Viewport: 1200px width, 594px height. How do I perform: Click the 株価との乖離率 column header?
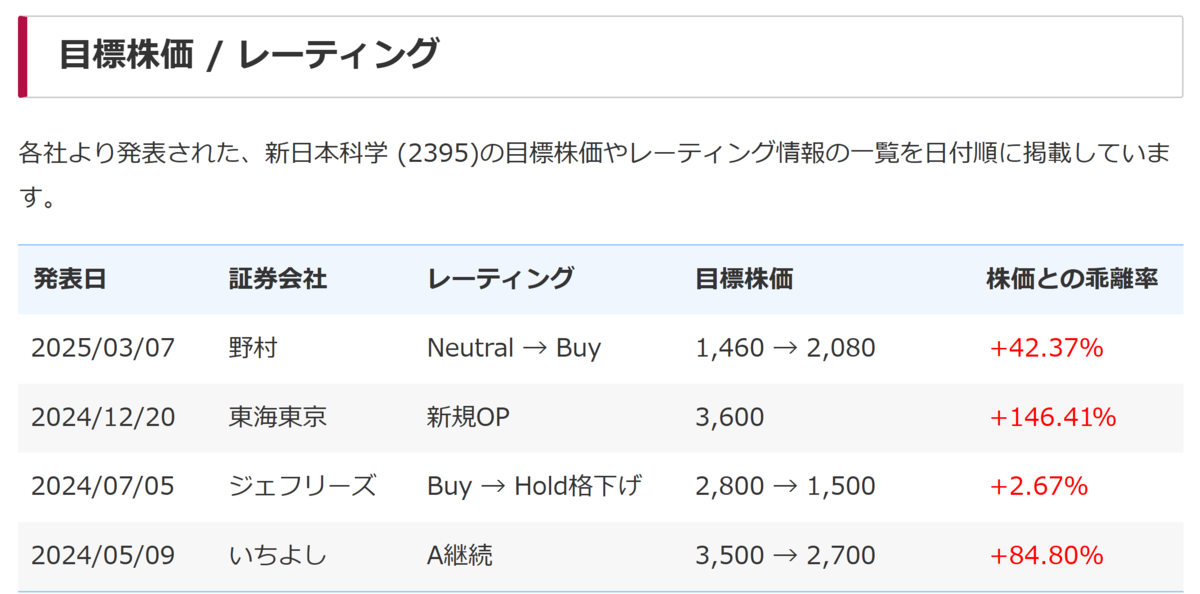pyautogui.click(x=1072, y=279)
